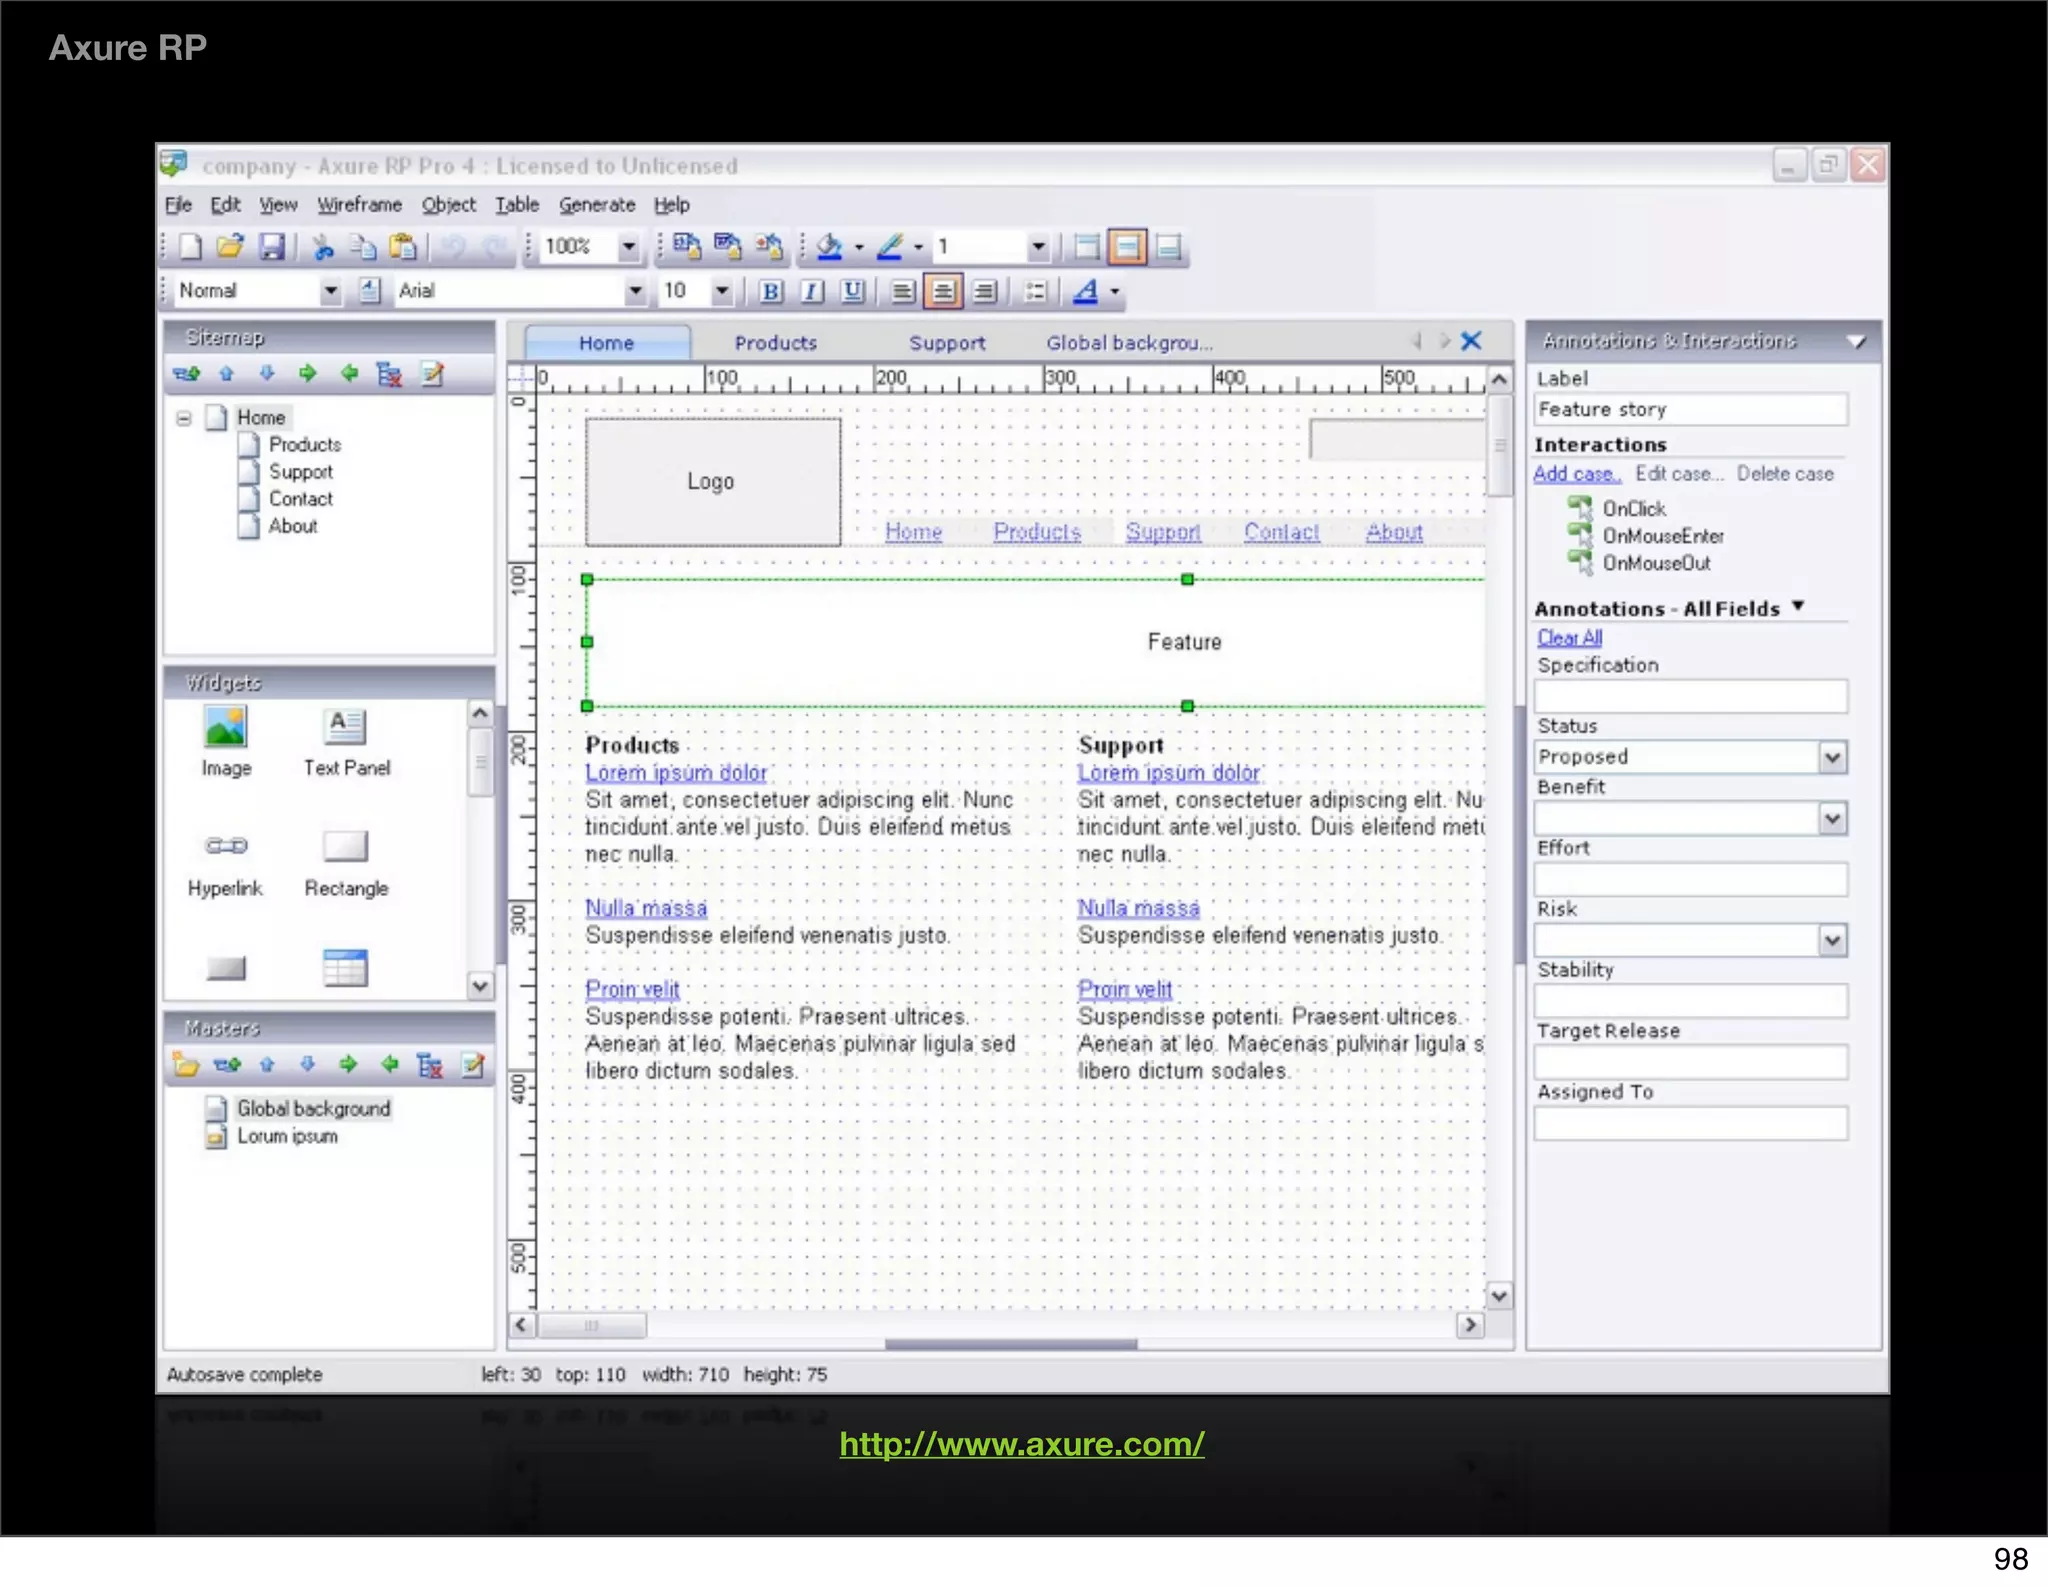Click the Copy icon in the toolbar
Image resolution: width=2048 pixels, height=1587 pixels.
tap(362, 246)
